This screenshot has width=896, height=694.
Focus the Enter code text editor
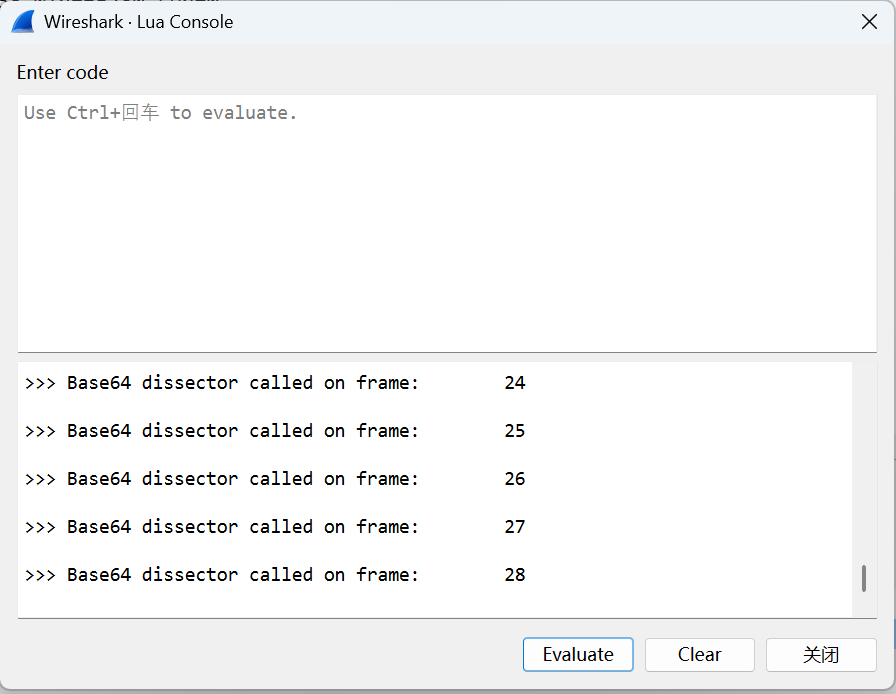point(447,224)
